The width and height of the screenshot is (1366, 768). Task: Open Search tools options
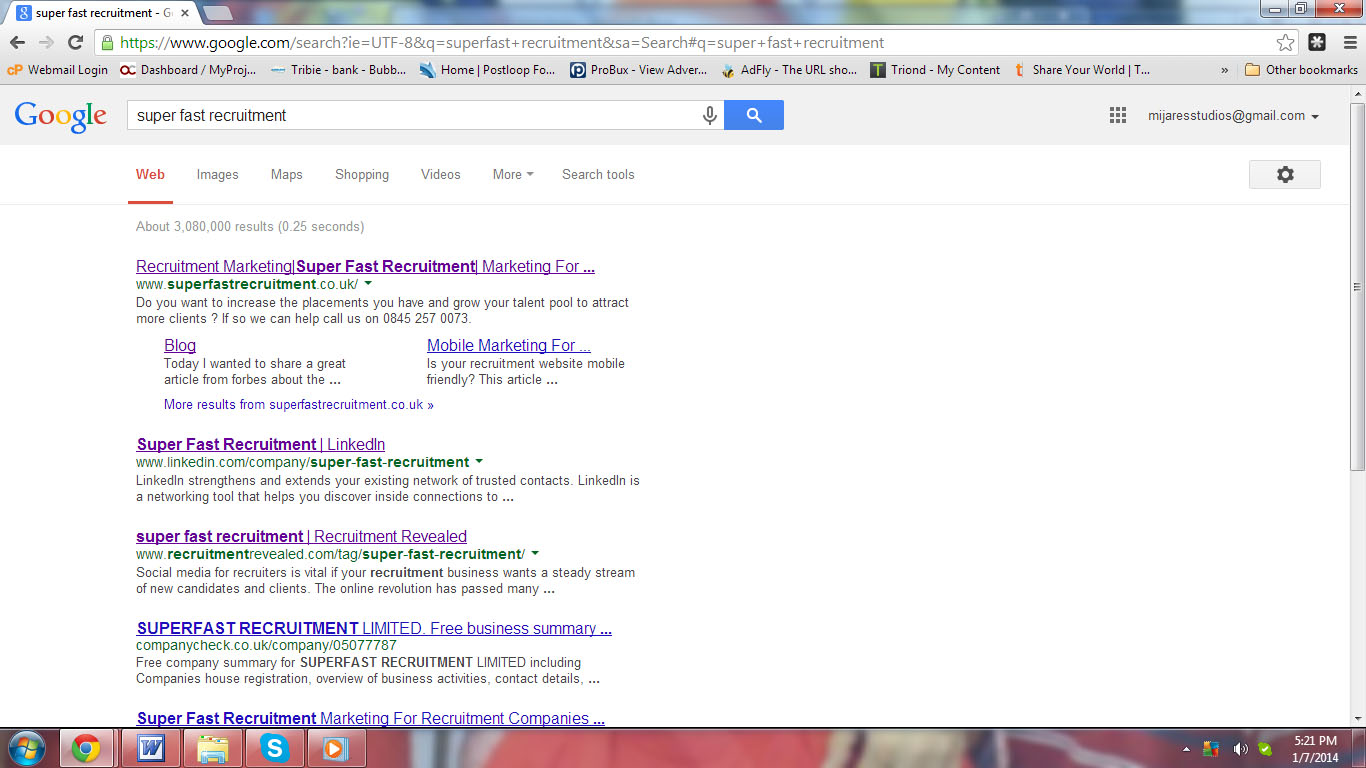598,175
